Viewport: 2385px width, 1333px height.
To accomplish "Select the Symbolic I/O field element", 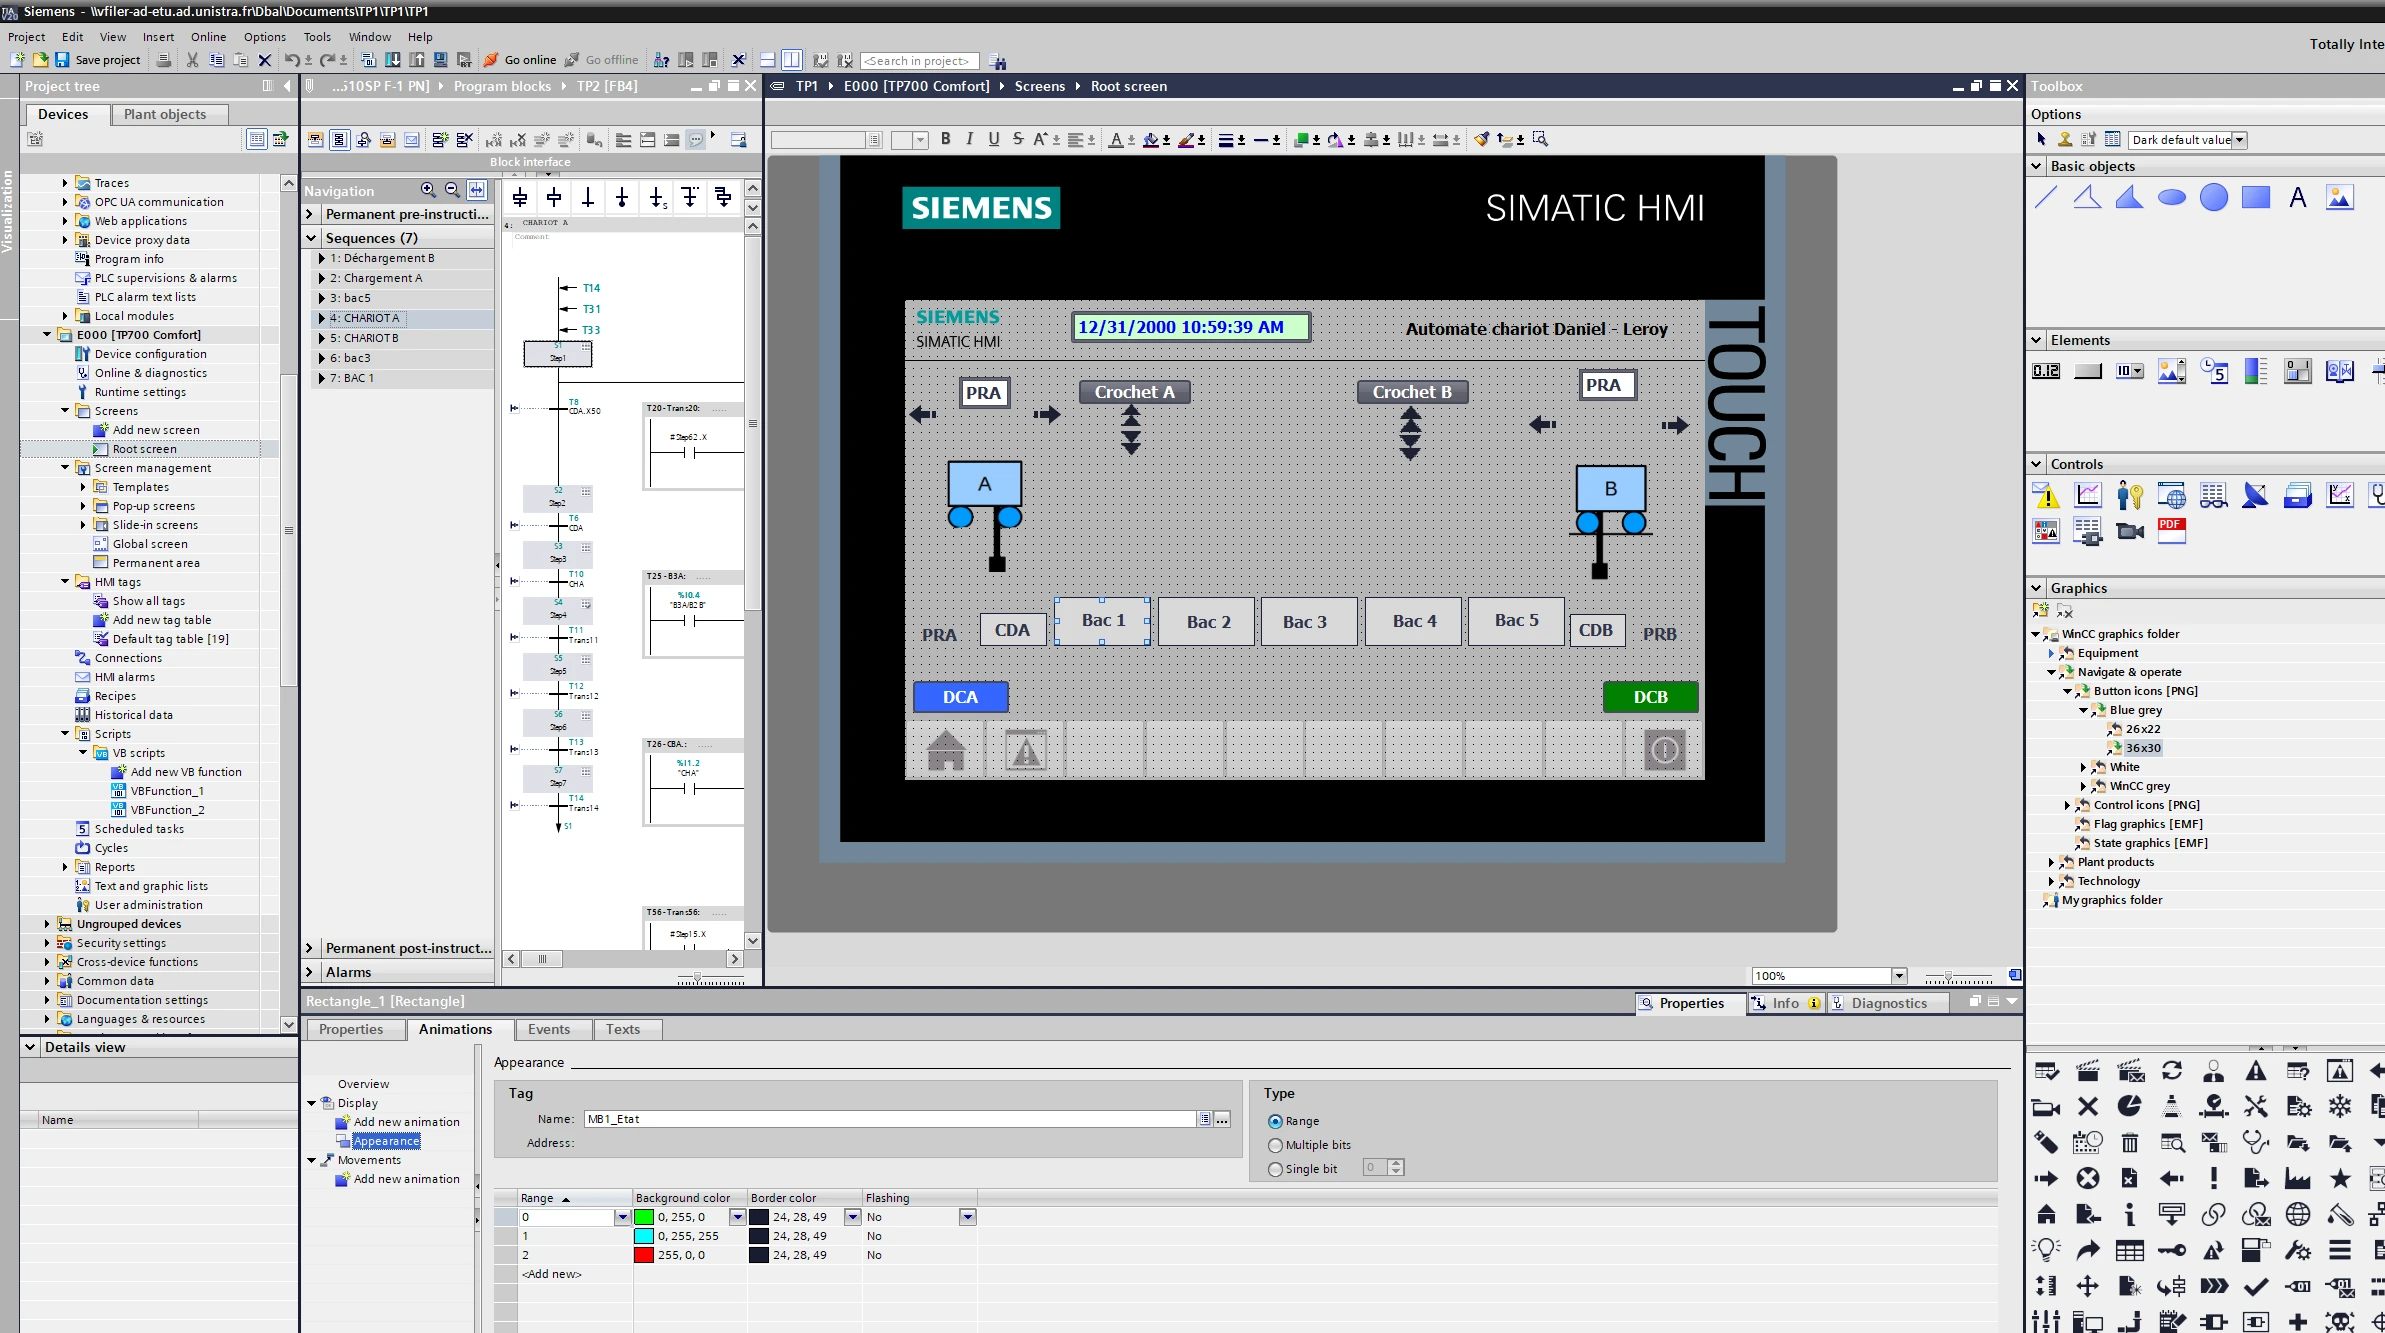I will (x=2130, y=371).
